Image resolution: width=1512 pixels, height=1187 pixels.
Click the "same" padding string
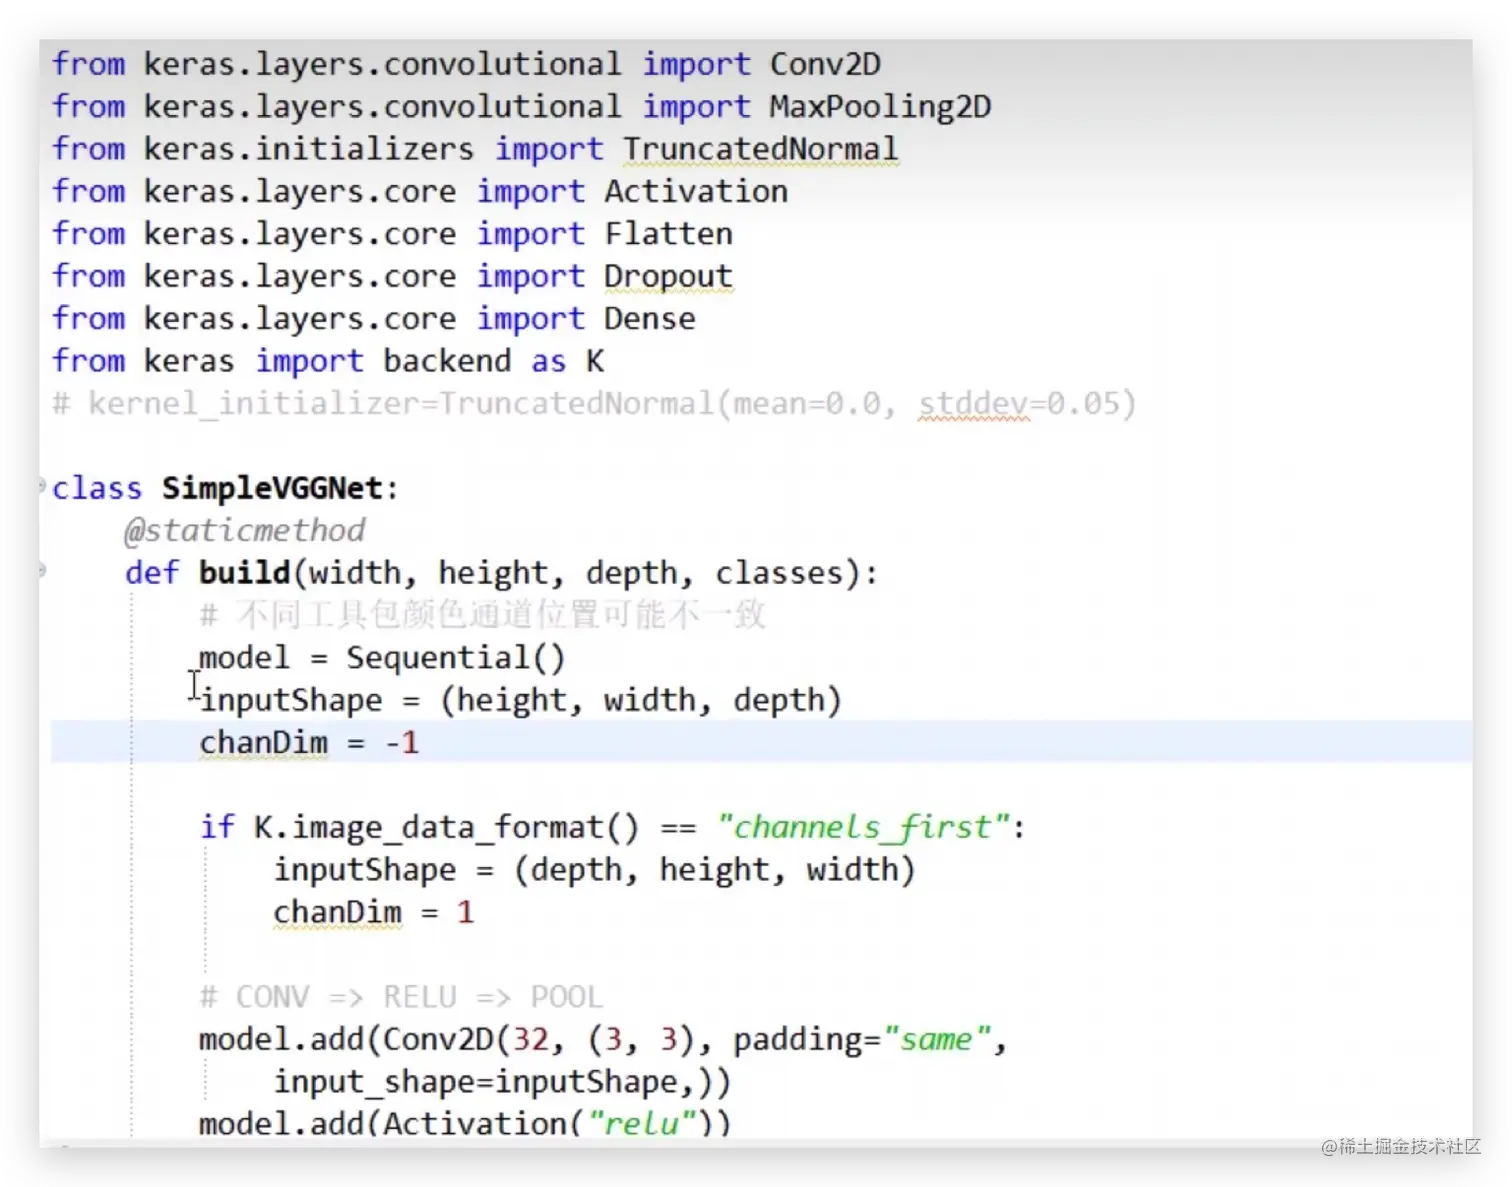(937, 1040)
